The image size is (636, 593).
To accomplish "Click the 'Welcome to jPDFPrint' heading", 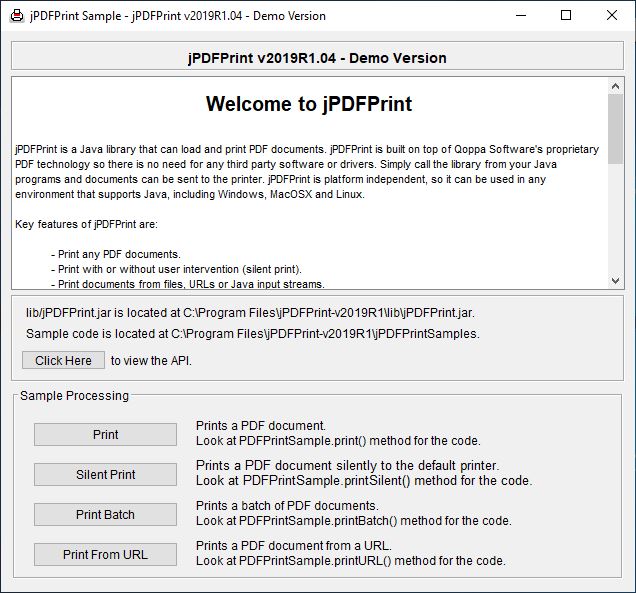I will point(309,104).
